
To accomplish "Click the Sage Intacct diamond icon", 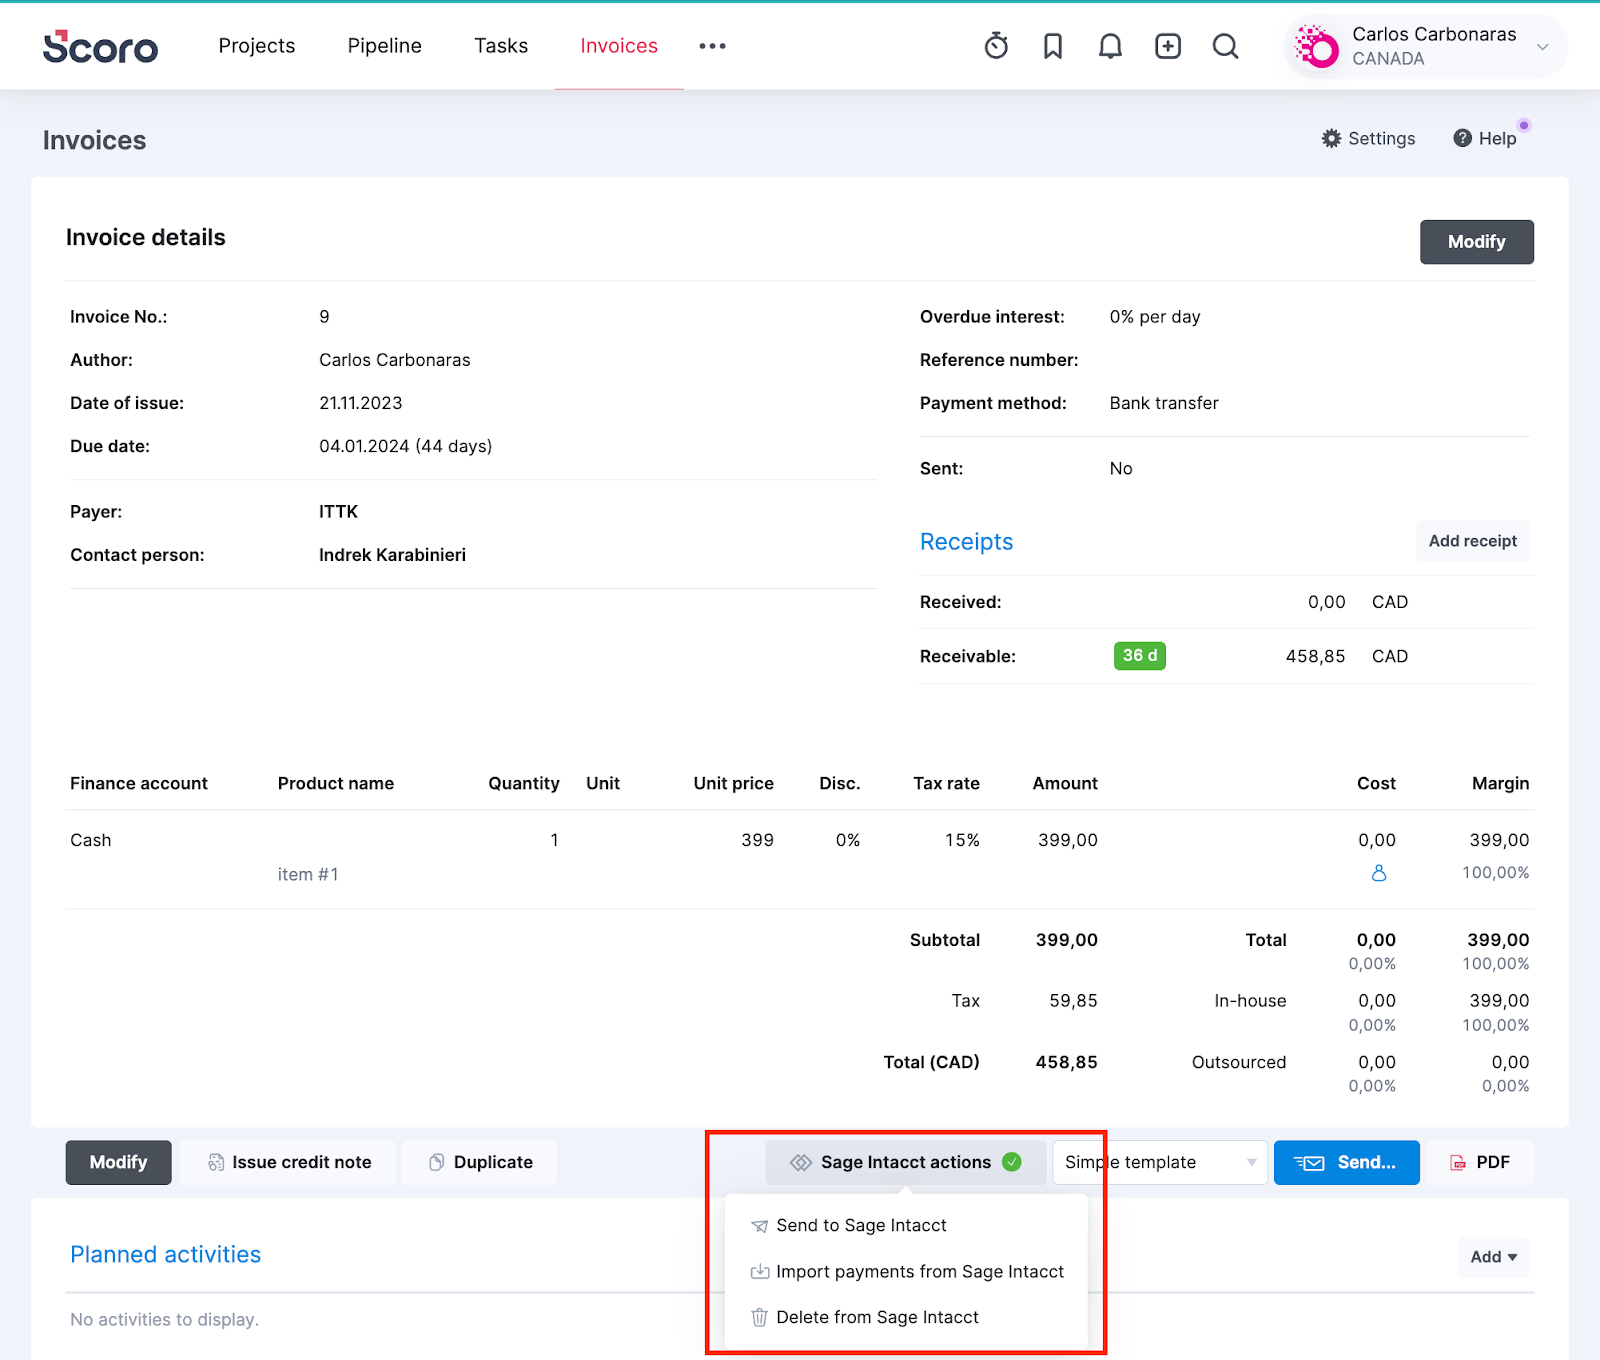I will 800,1162.
